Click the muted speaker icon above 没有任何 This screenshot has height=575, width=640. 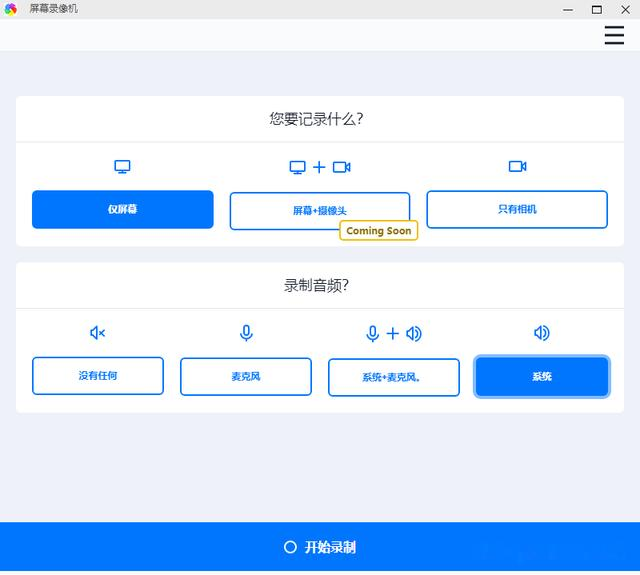pyautogui.click(x=98, y=333)
